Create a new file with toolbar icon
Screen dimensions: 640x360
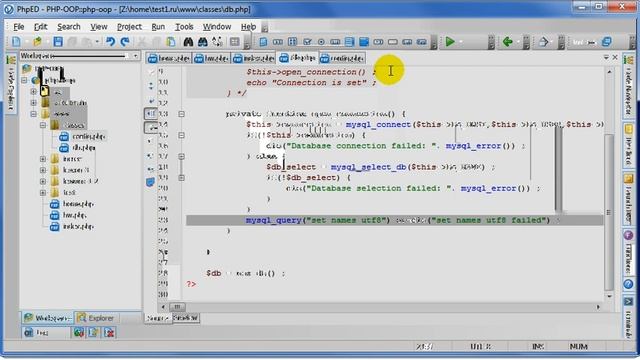click(16, 42)
